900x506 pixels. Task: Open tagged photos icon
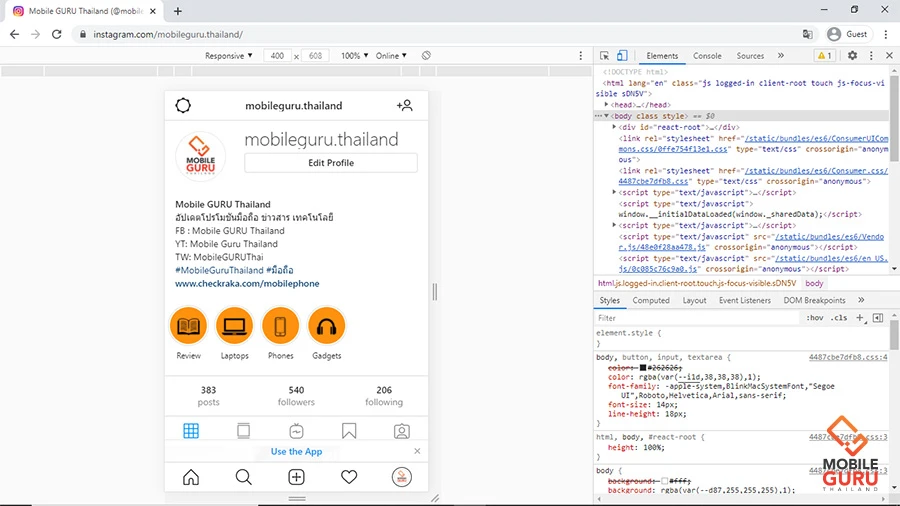[402, 431]
